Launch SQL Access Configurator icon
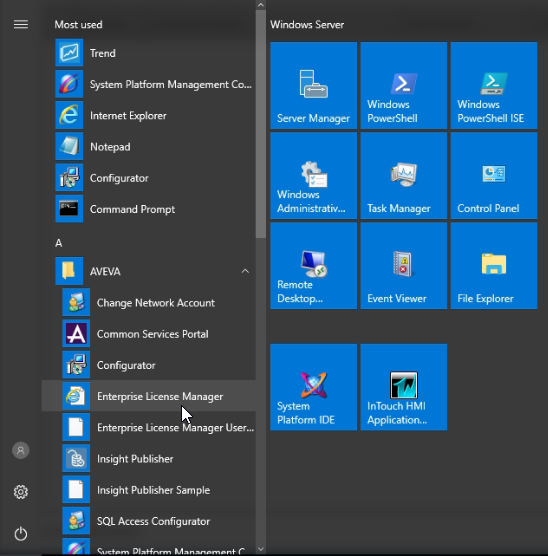Viewport: 548px width, 556px height. point(76,521)
